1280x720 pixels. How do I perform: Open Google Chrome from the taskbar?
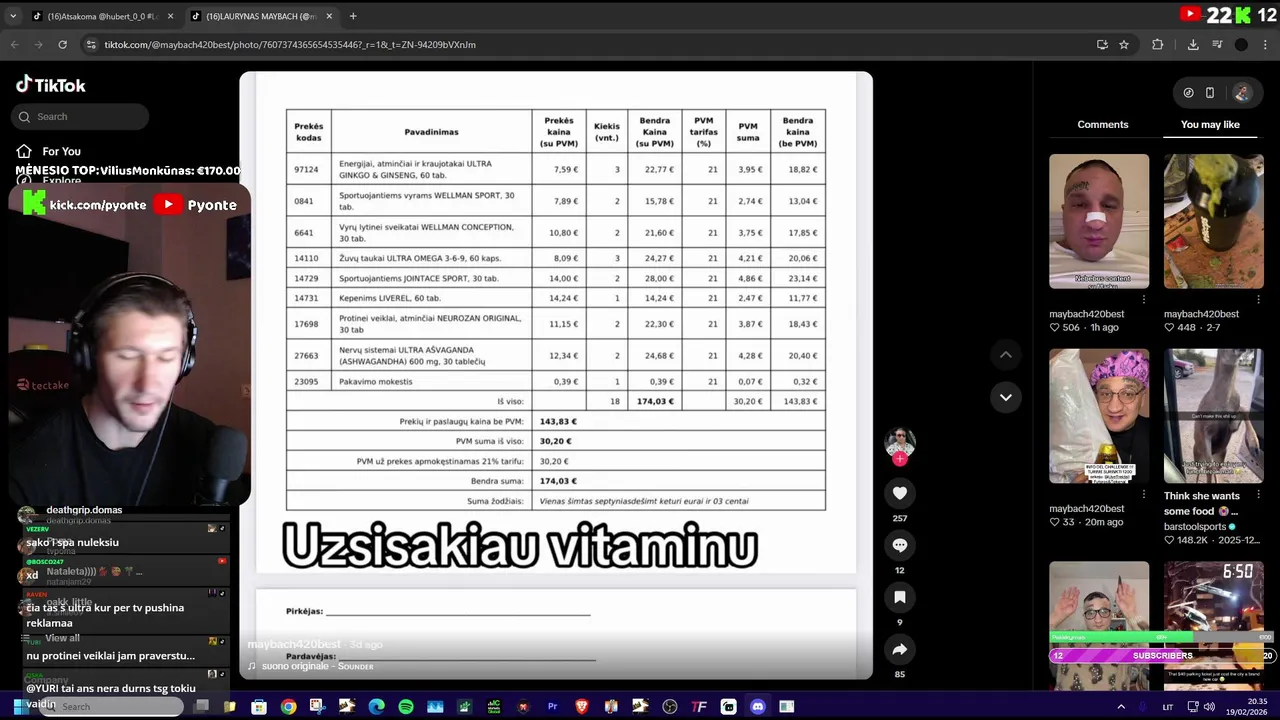click(x=288, y=707)
